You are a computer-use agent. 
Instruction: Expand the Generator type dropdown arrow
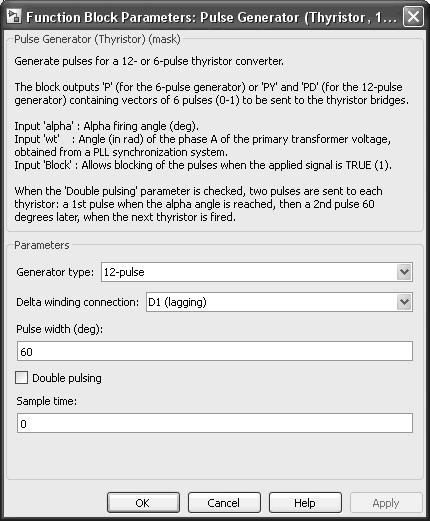tap(404, 272)
